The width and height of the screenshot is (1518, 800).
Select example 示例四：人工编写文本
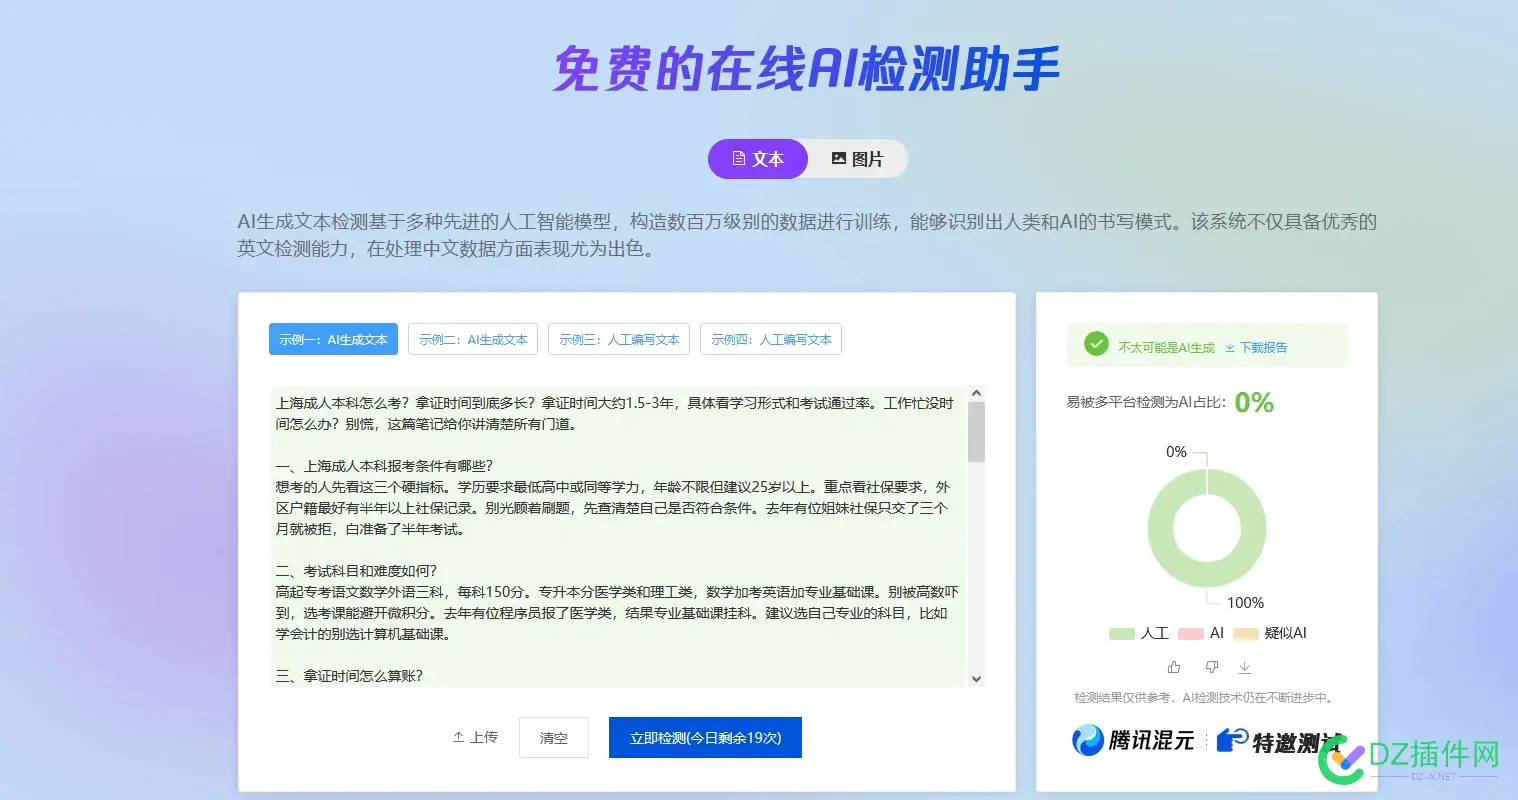(x=771, y=339)
